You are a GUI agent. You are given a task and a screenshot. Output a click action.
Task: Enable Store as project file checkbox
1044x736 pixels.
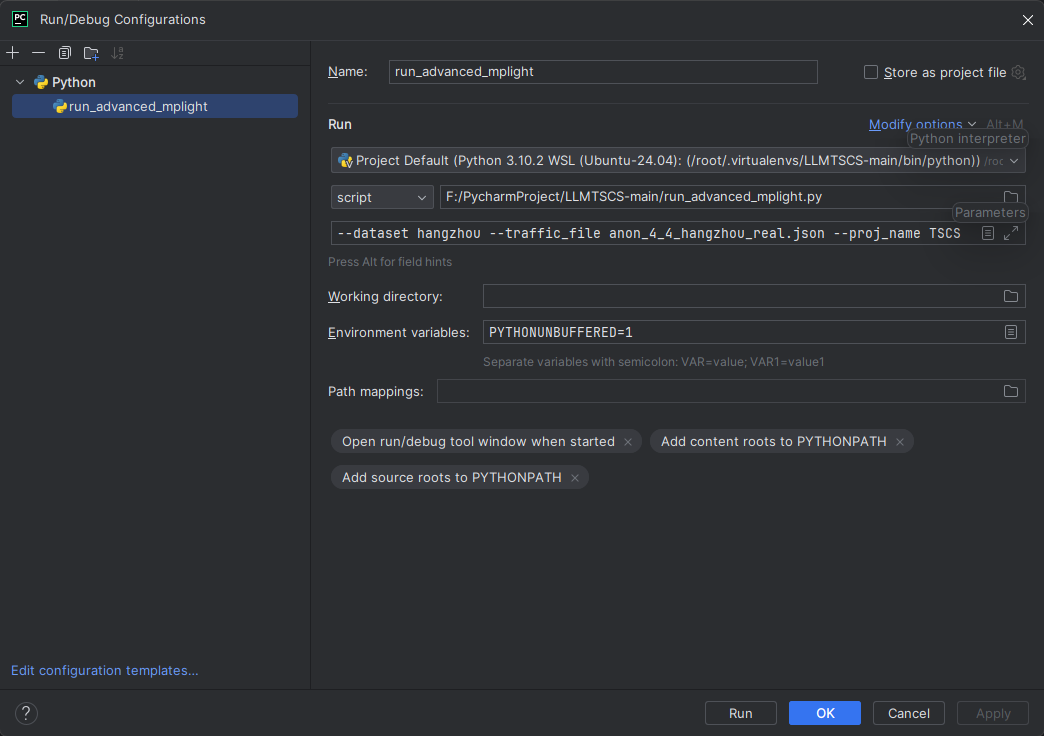[x=871, y=72]
